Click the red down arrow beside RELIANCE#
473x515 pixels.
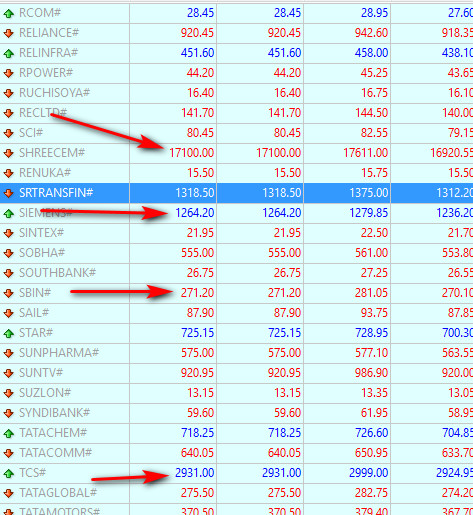9,33
